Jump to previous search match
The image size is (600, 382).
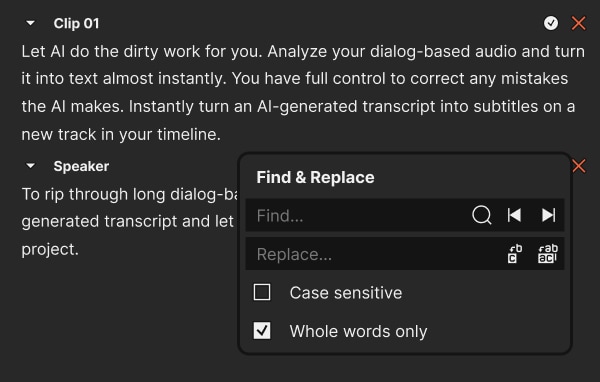[x=514, y=215]
